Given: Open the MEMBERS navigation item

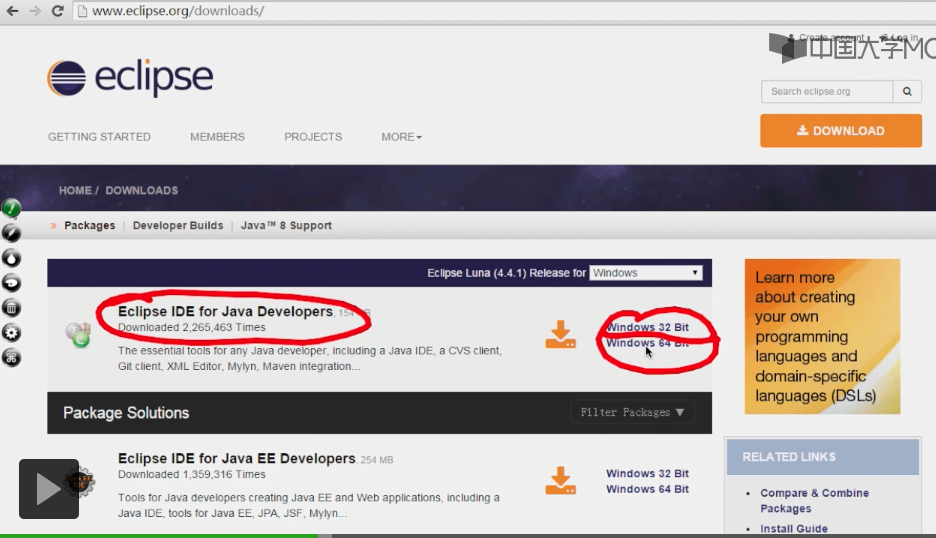Looking at the screenshot, I should pos(217,137).
